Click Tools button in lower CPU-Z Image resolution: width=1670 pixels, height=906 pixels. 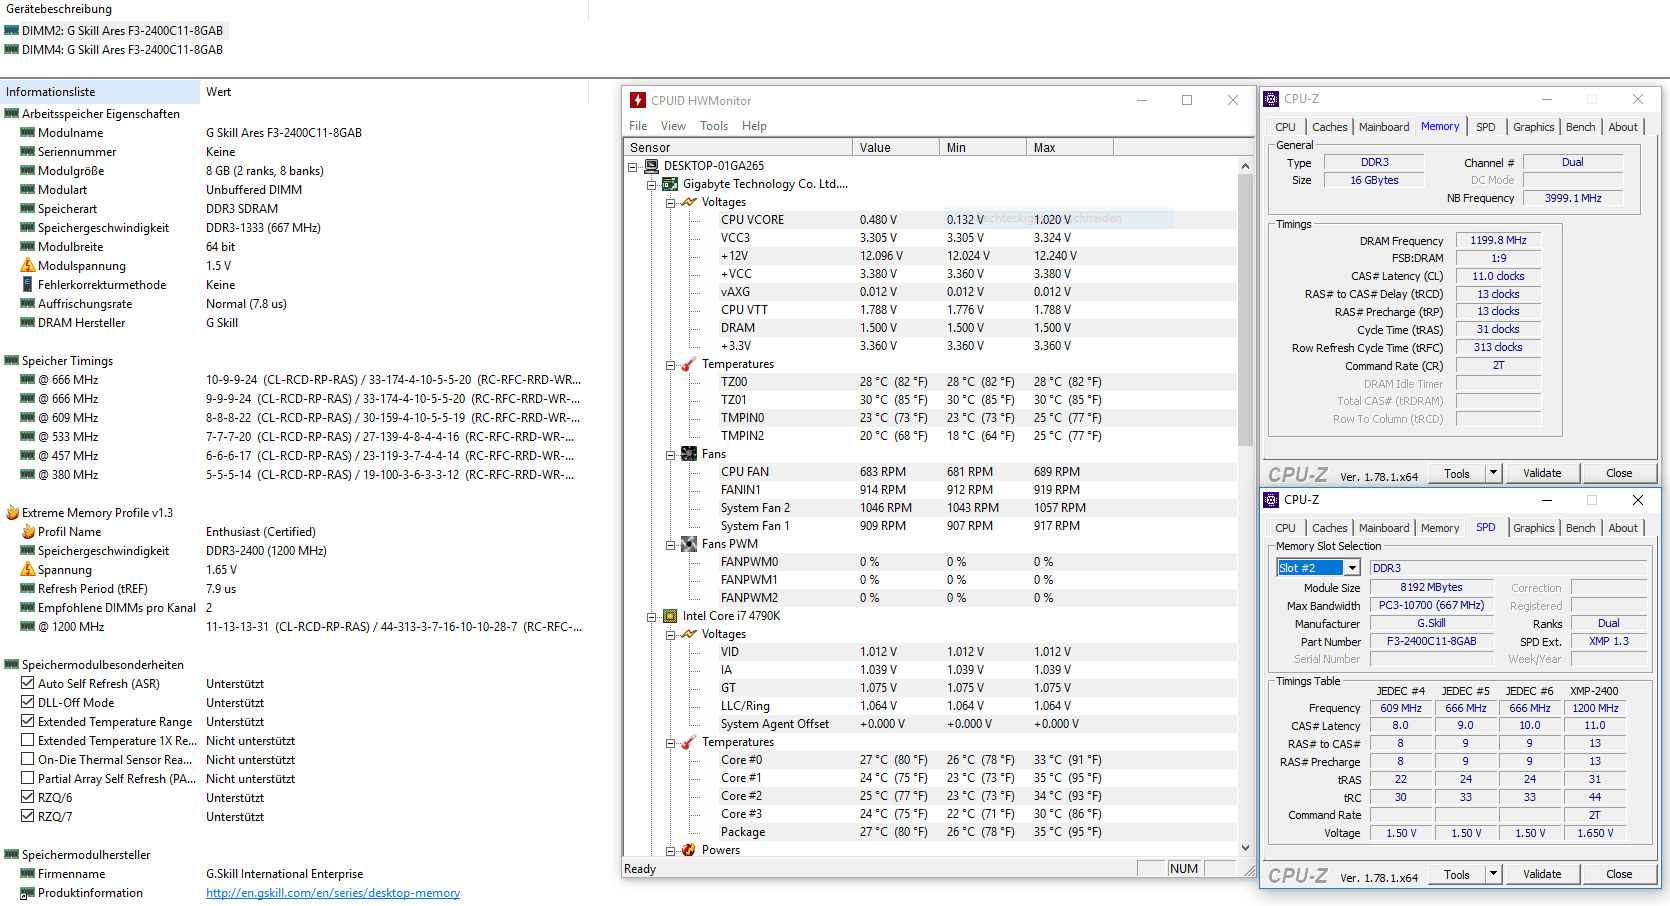tap(1457, 874)
